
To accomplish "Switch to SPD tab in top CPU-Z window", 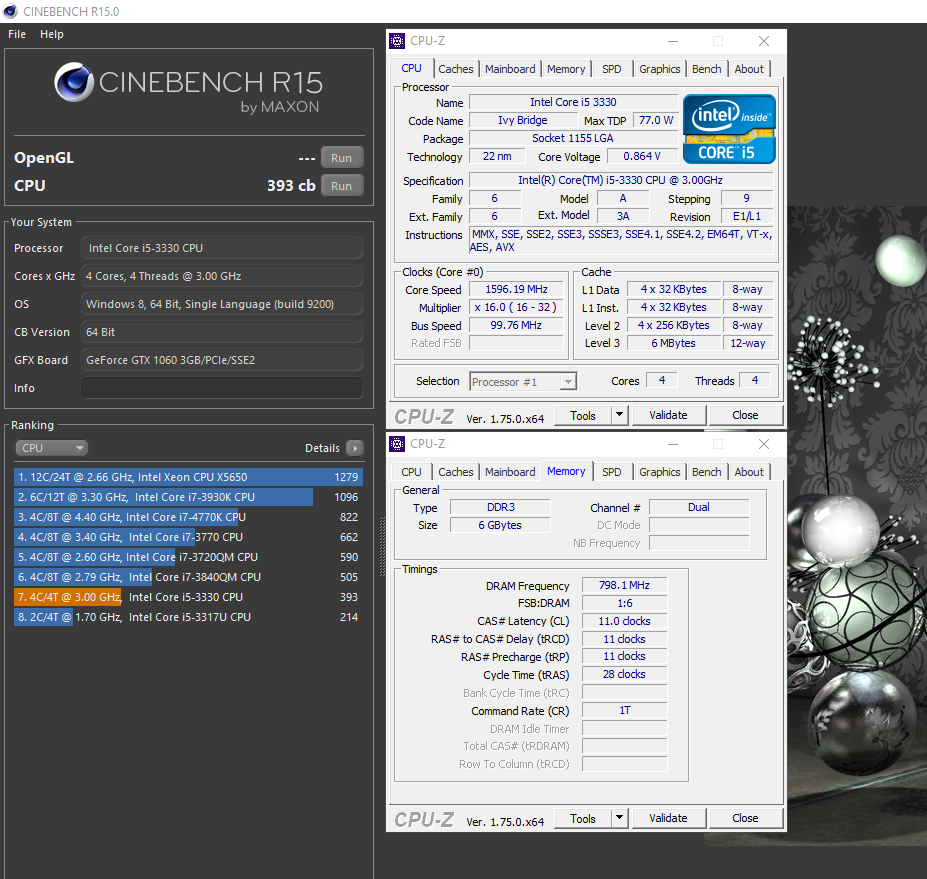I will (x=611, y=69).
